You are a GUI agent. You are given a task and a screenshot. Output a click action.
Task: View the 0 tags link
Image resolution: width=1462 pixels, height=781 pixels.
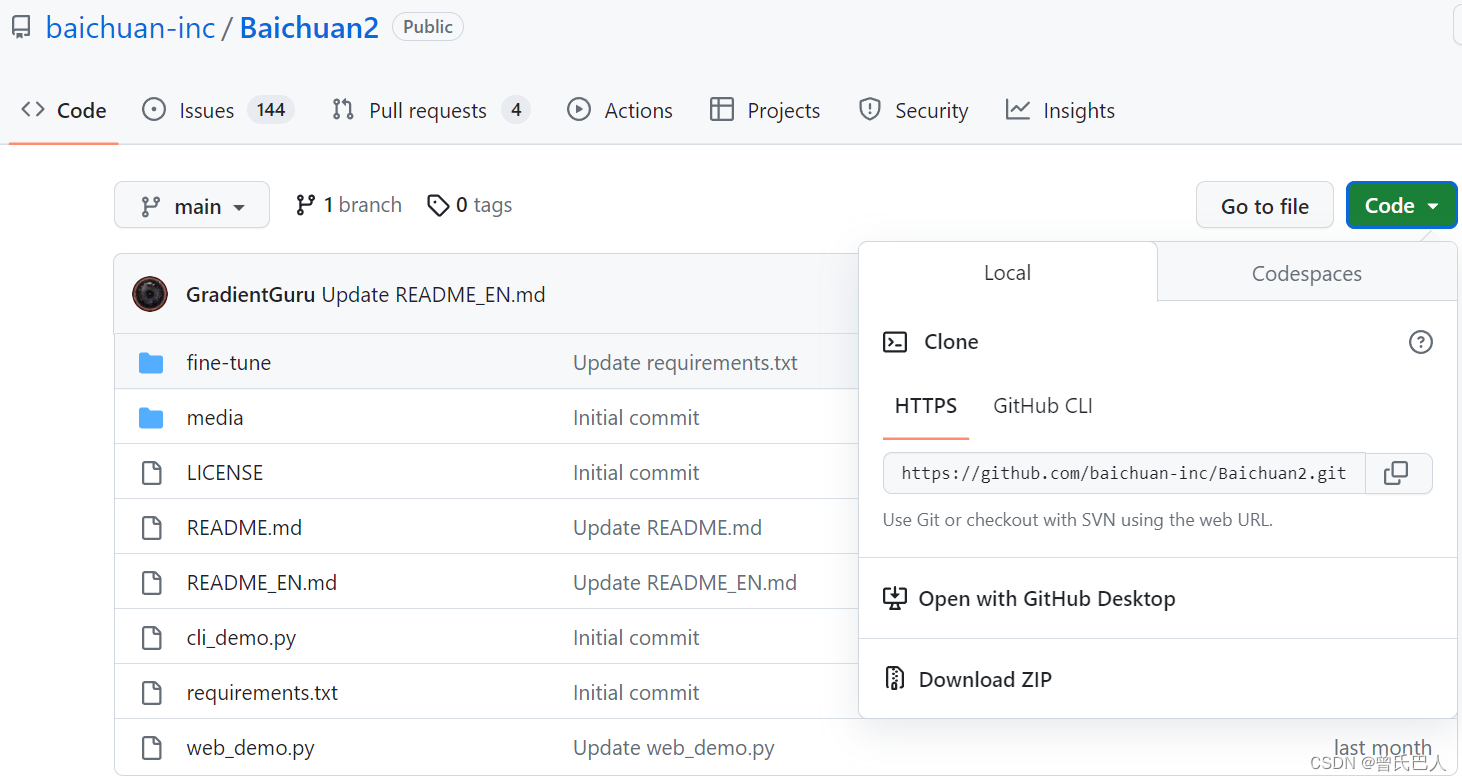coord(469,205)
